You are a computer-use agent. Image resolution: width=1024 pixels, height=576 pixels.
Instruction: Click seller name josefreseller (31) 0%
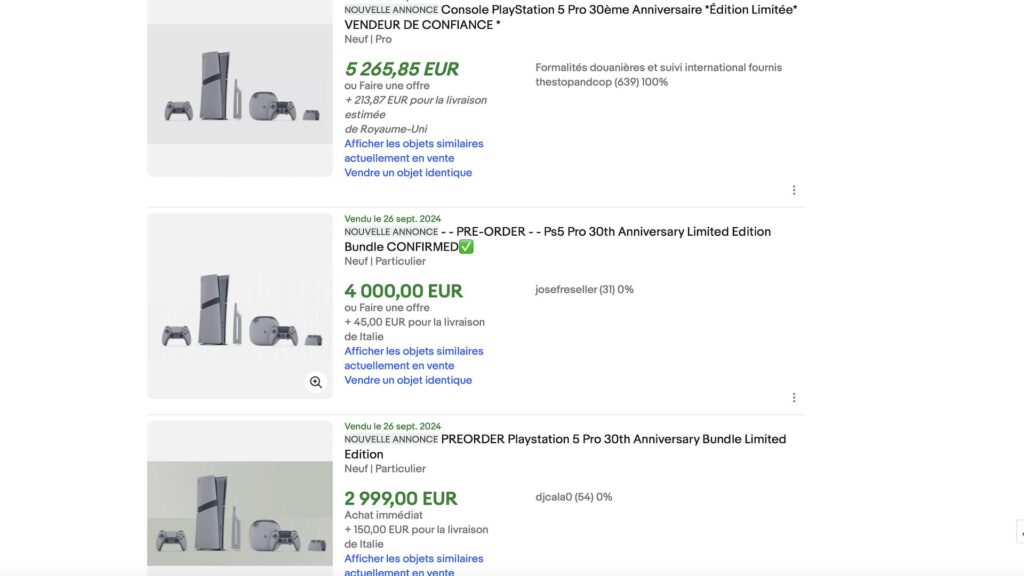click(x=584, y=289)
